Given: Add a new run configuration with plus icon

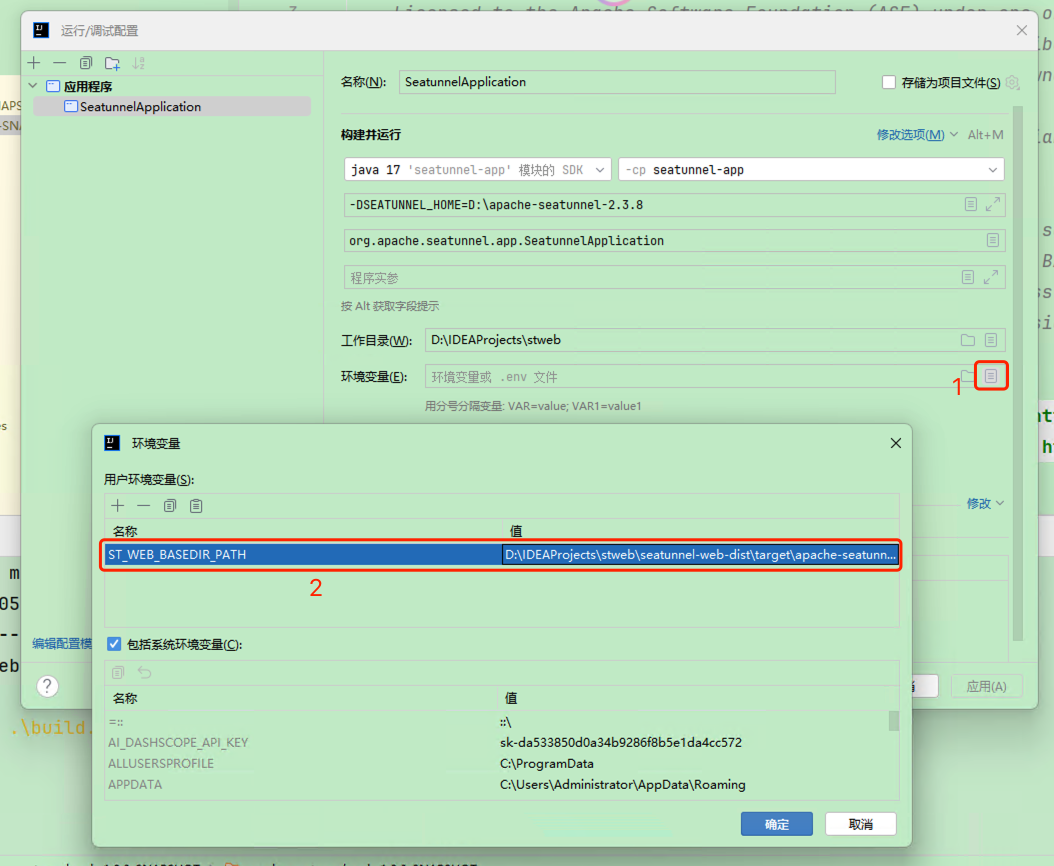Looking at the screenshot, I should coord(34,63).
